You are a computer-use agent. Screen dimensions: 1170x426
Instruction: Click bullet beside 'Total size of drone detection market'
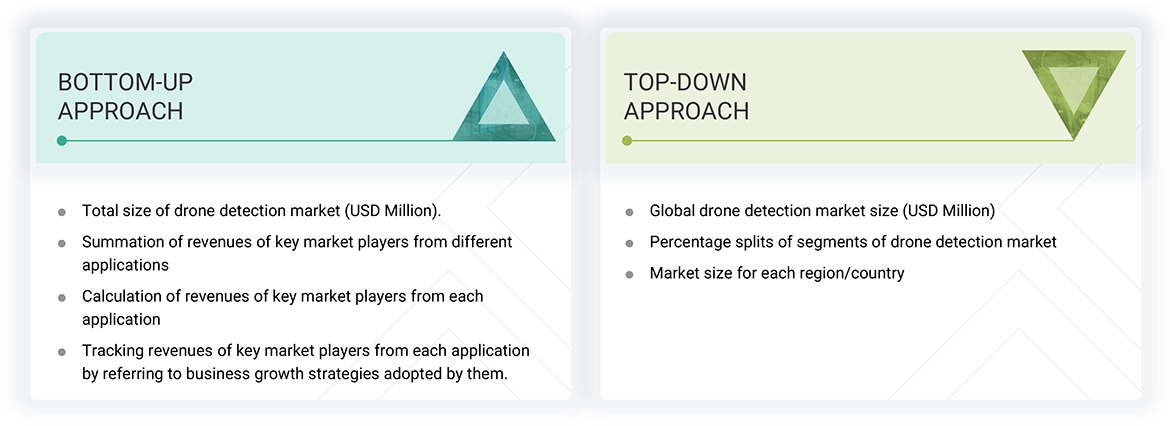[62, 212]
